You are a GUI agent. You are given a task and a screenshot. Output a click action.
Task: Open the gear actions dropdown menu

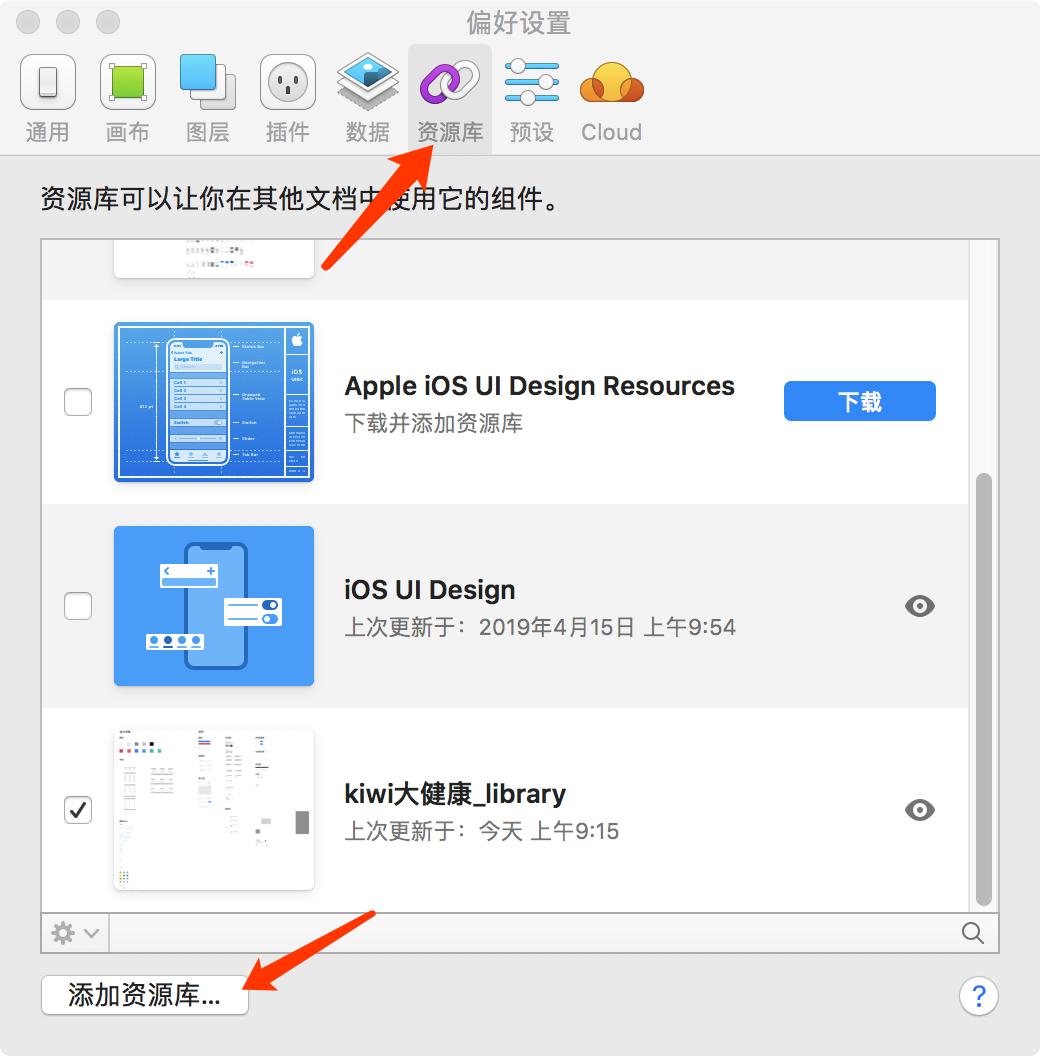point(75,933)
